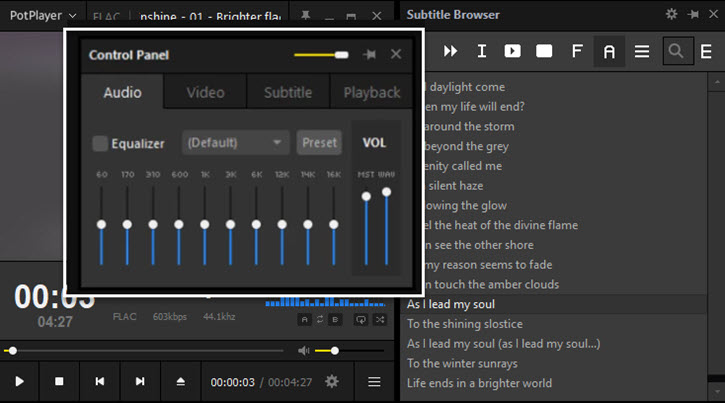Click the search icon in Subtitle Browser
This screenshot has width=725, height=403.
pyautogui.click(x=676, y=51)
